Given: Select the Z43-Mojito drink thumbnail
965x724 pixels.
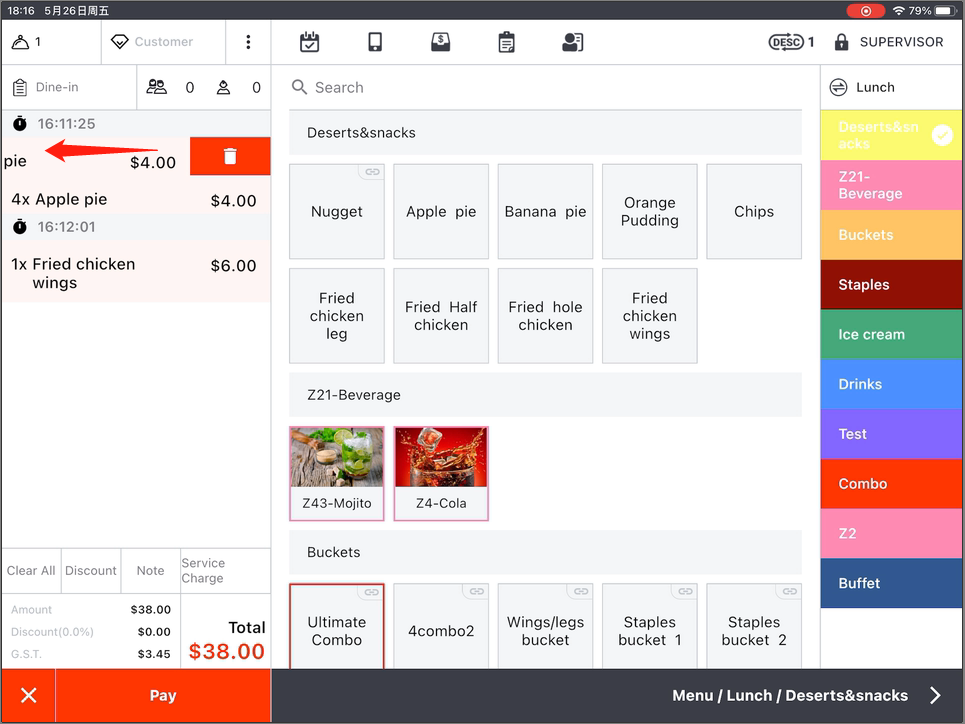Looking at the screenshot, I should (337, 473).
